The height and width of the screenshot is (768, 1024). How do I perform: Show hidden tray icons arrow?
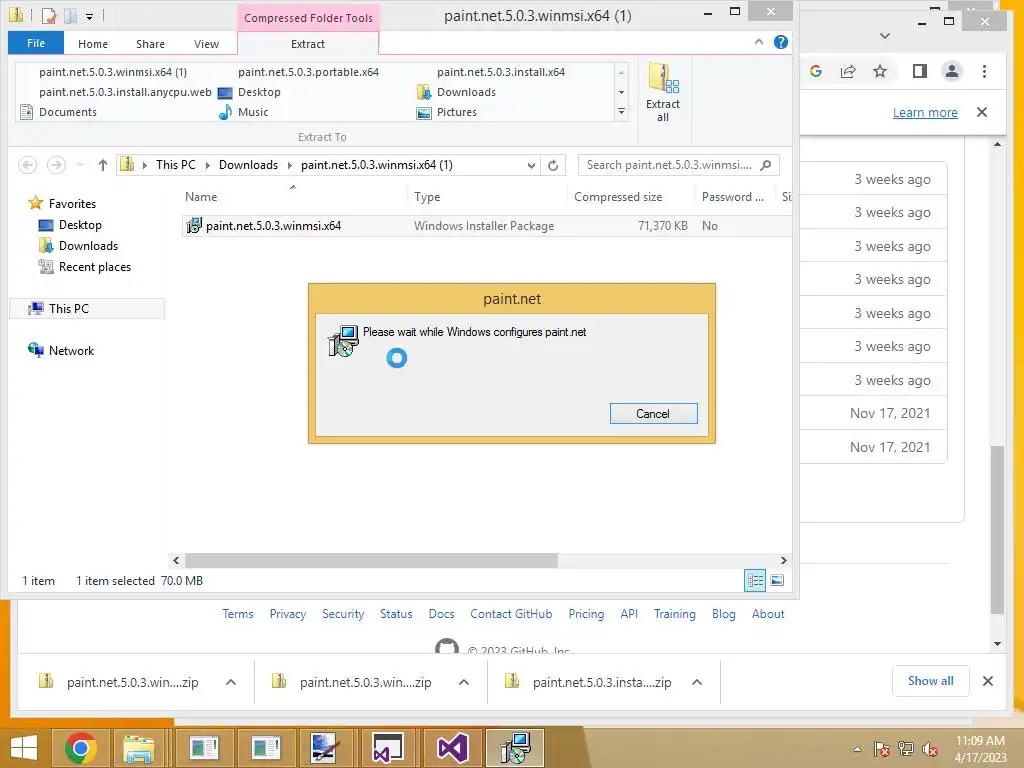(857, 749)
